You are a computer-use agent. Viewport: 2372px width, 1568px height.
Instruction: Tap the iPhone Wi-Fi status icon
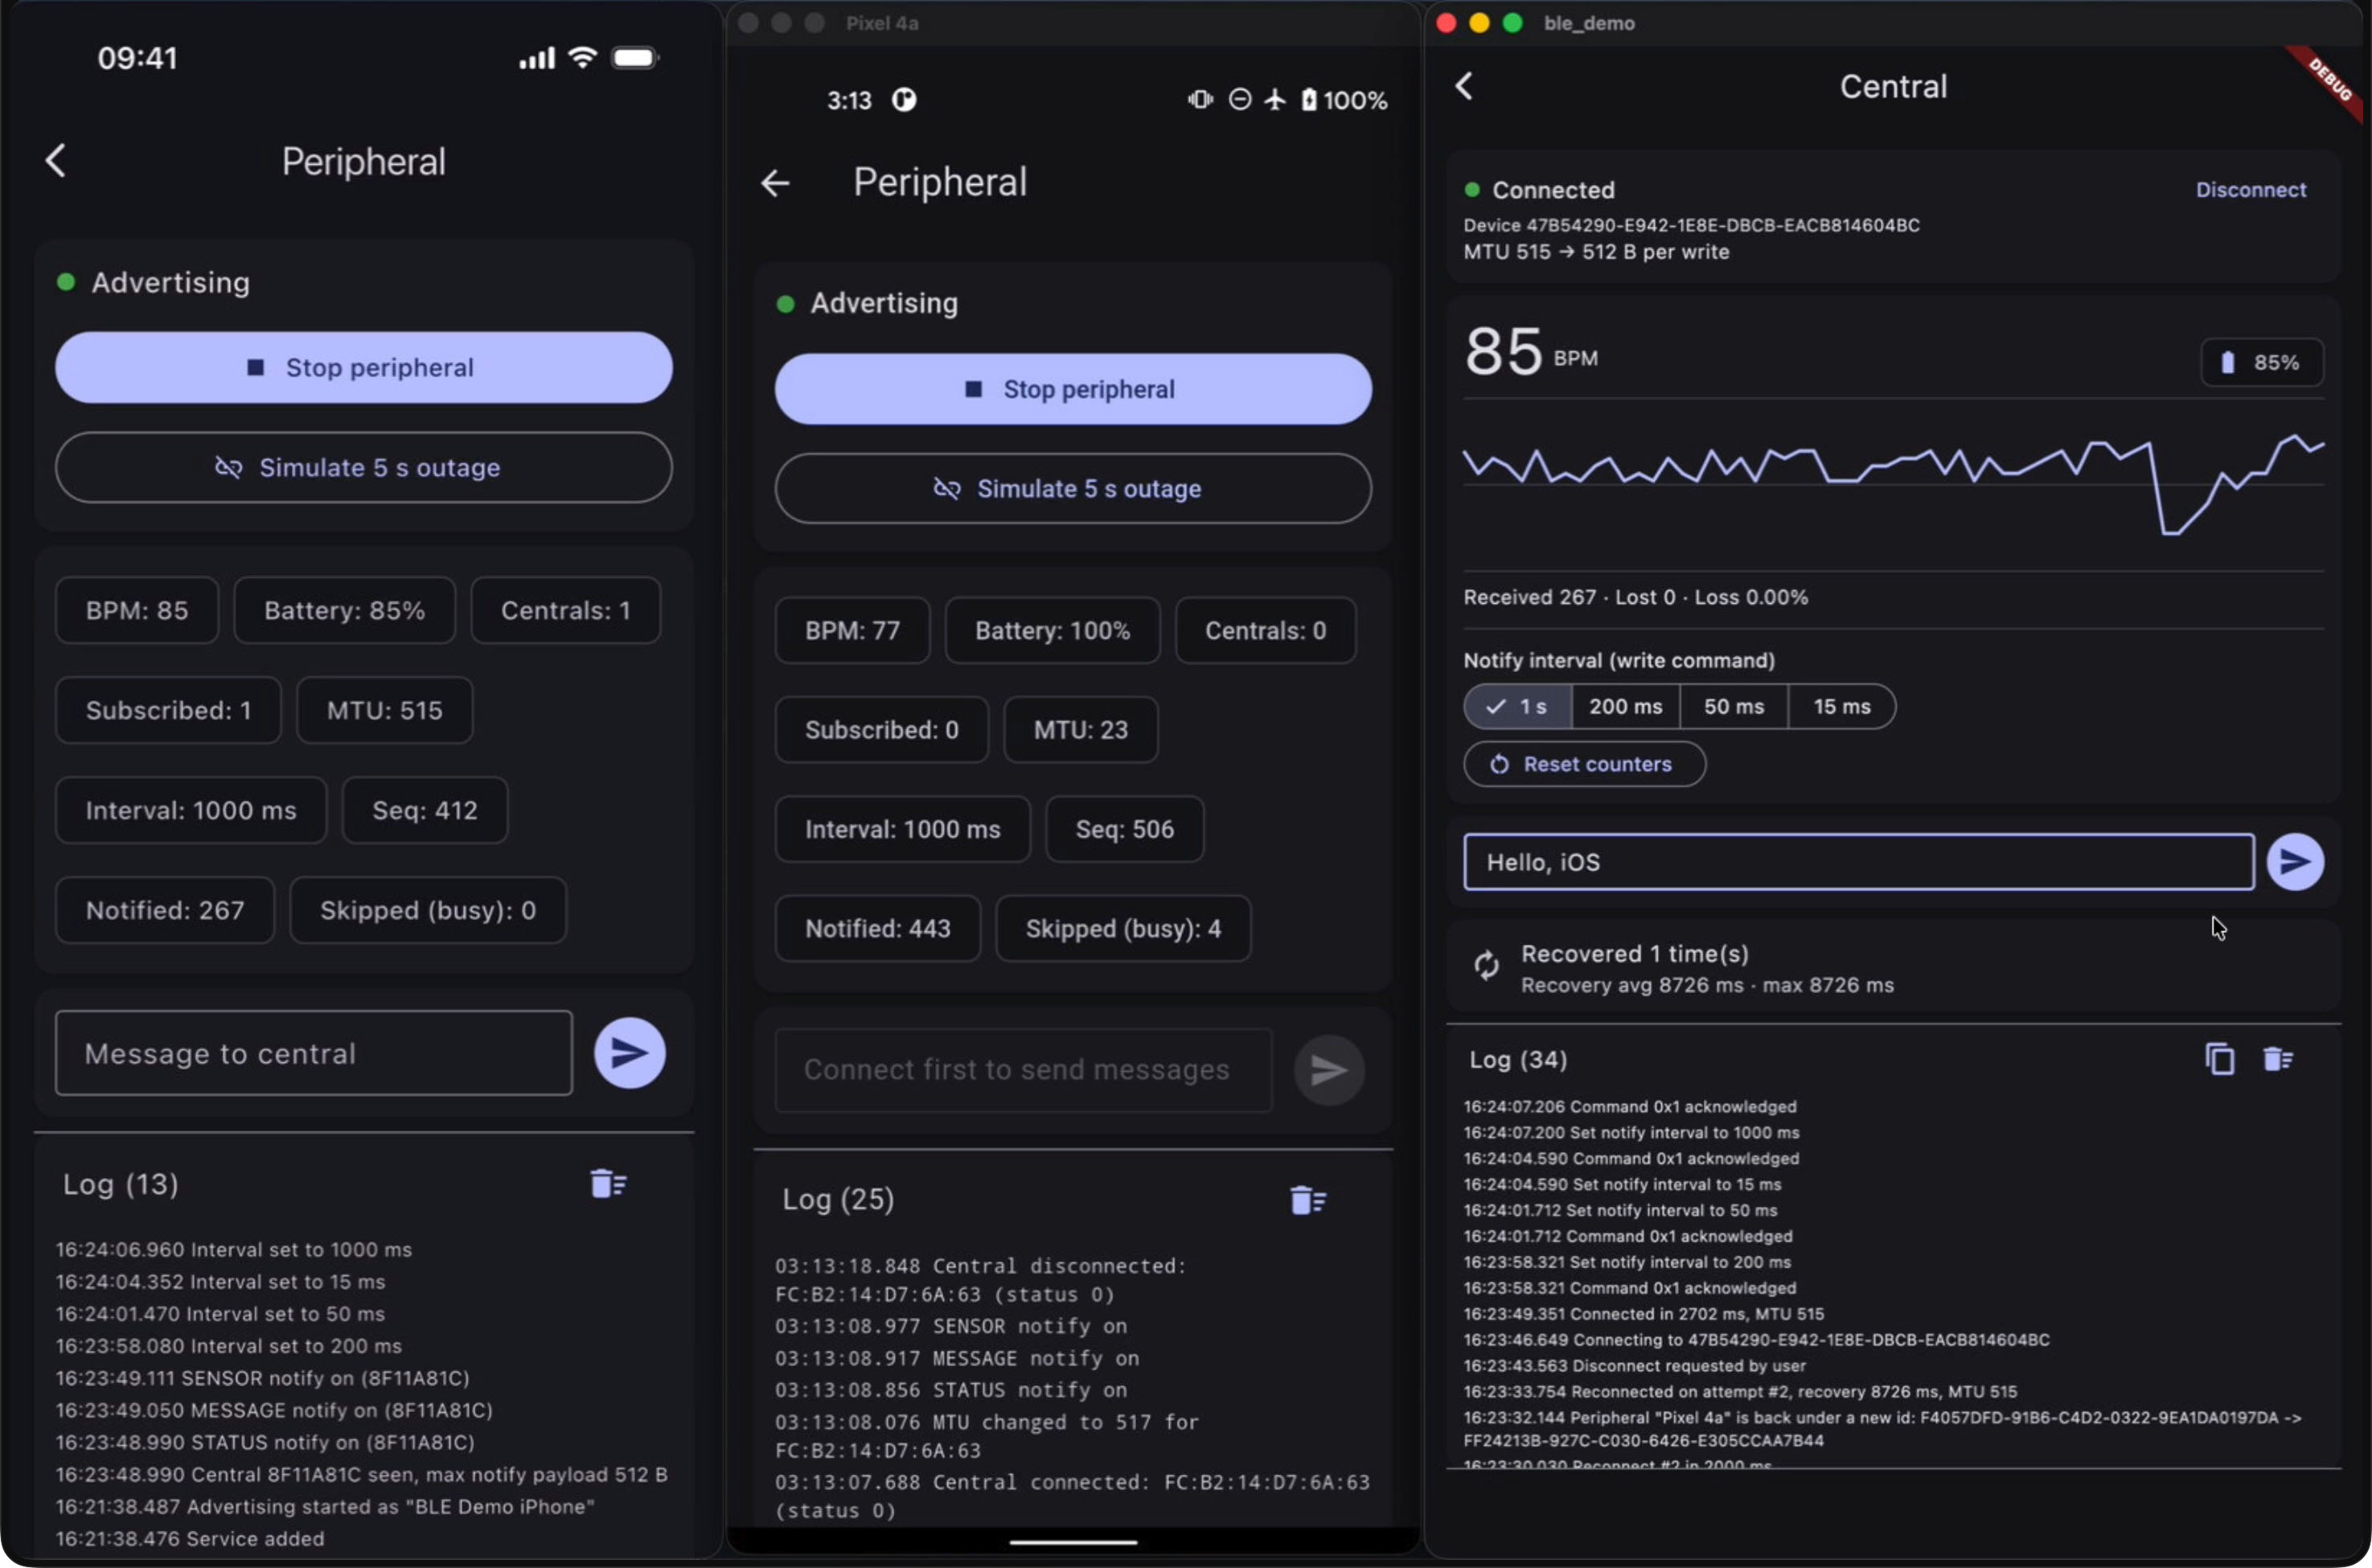click(x=582, y=57)
